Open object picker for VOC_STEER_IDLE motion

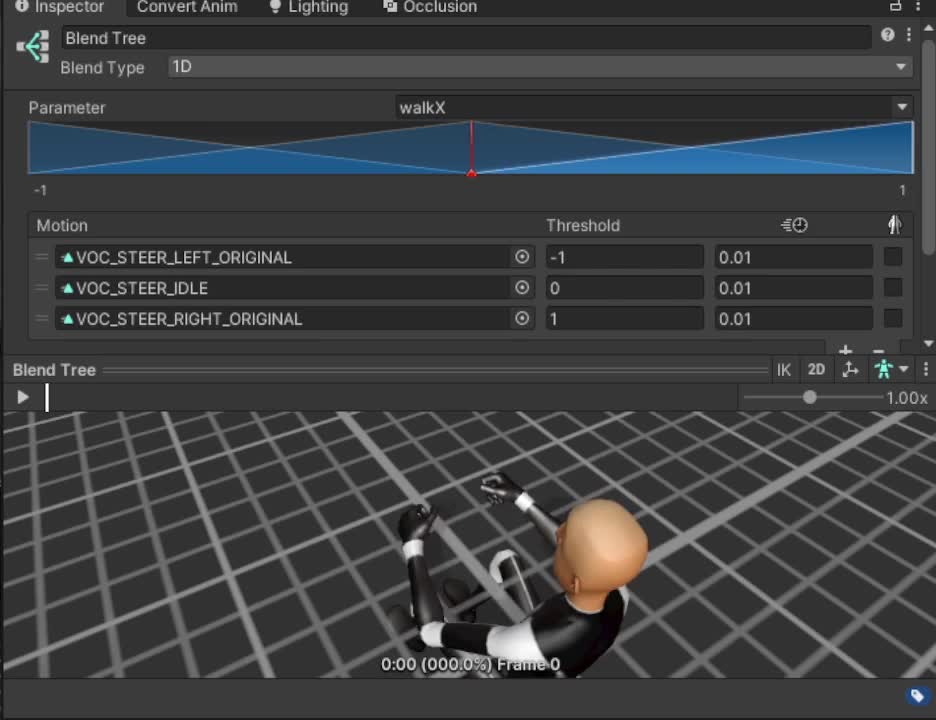click(x=522, y=288)
